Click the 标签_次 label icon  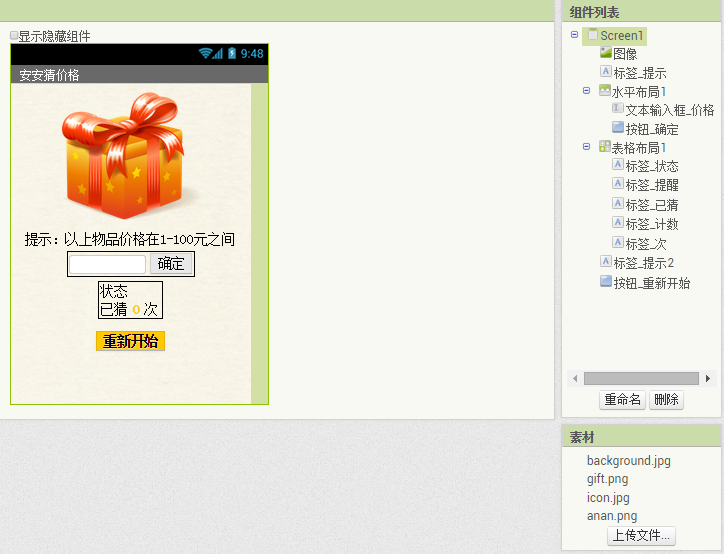pyautogui.click(x=618, y=242)
